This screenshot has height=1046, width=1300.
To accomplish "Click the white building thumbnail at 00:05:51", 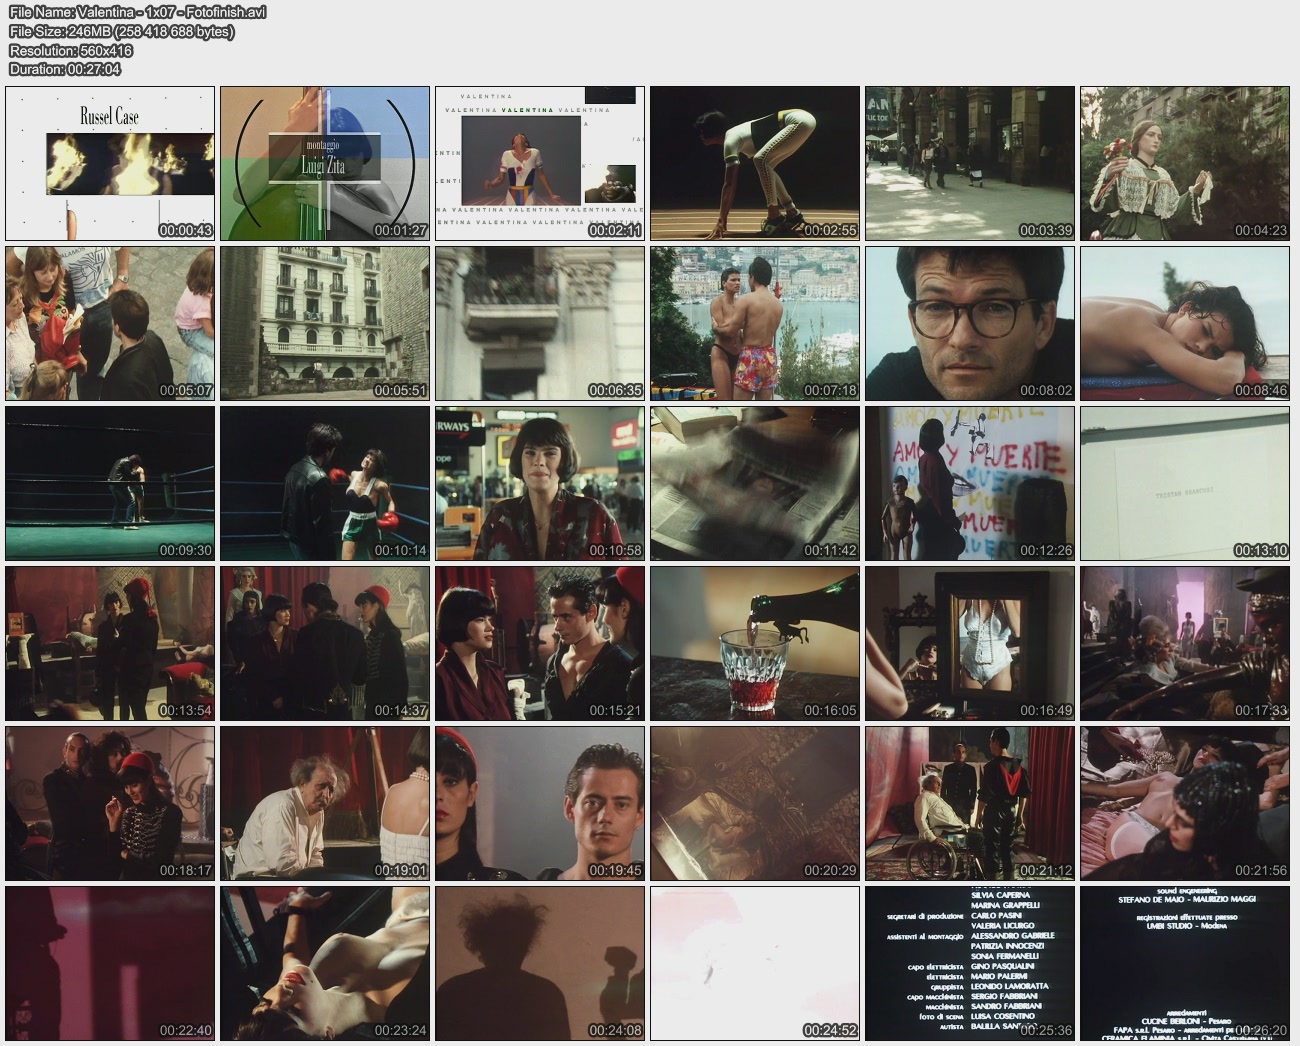I will [325, 323].
